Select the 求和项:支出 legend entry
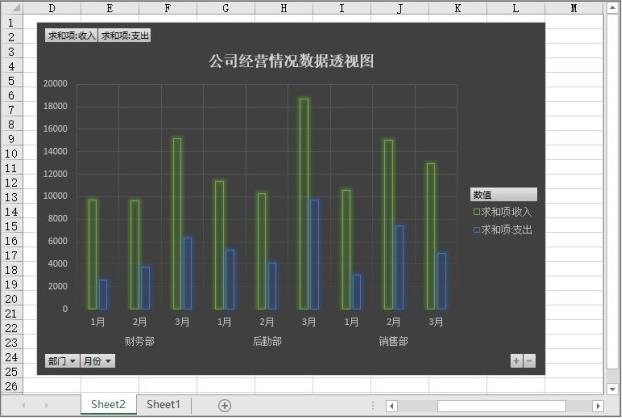 click(x=503, y=230)
